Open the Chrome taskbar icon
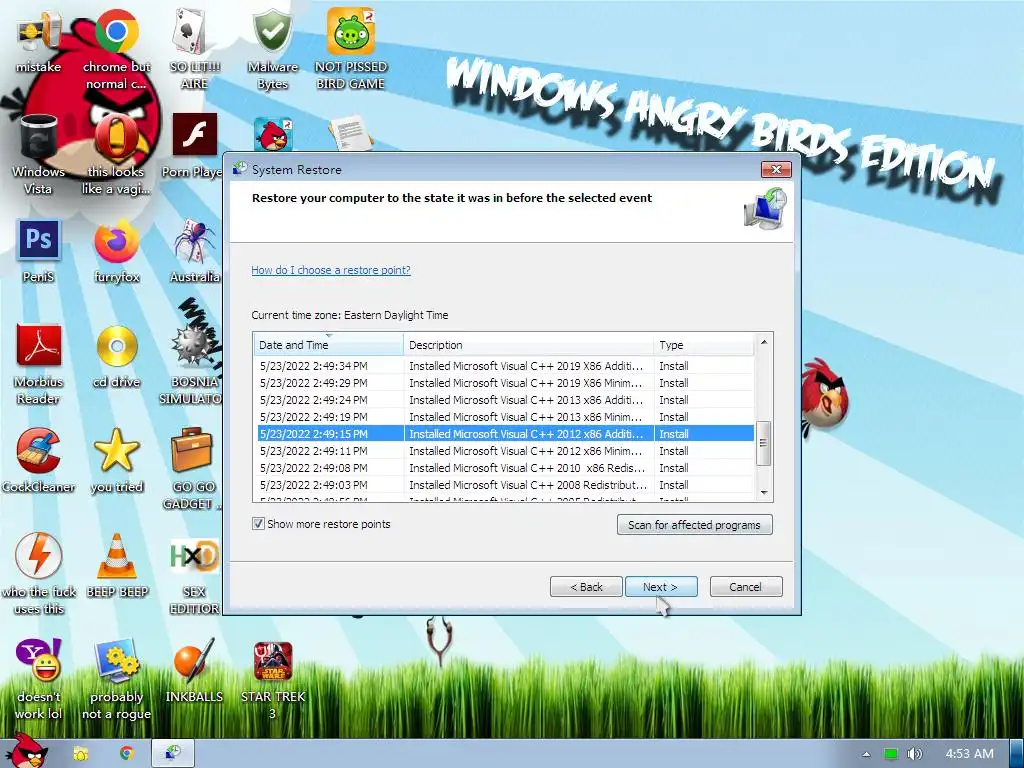The height and width of the screenshot is (768, 1024). [x=126, y=753]
